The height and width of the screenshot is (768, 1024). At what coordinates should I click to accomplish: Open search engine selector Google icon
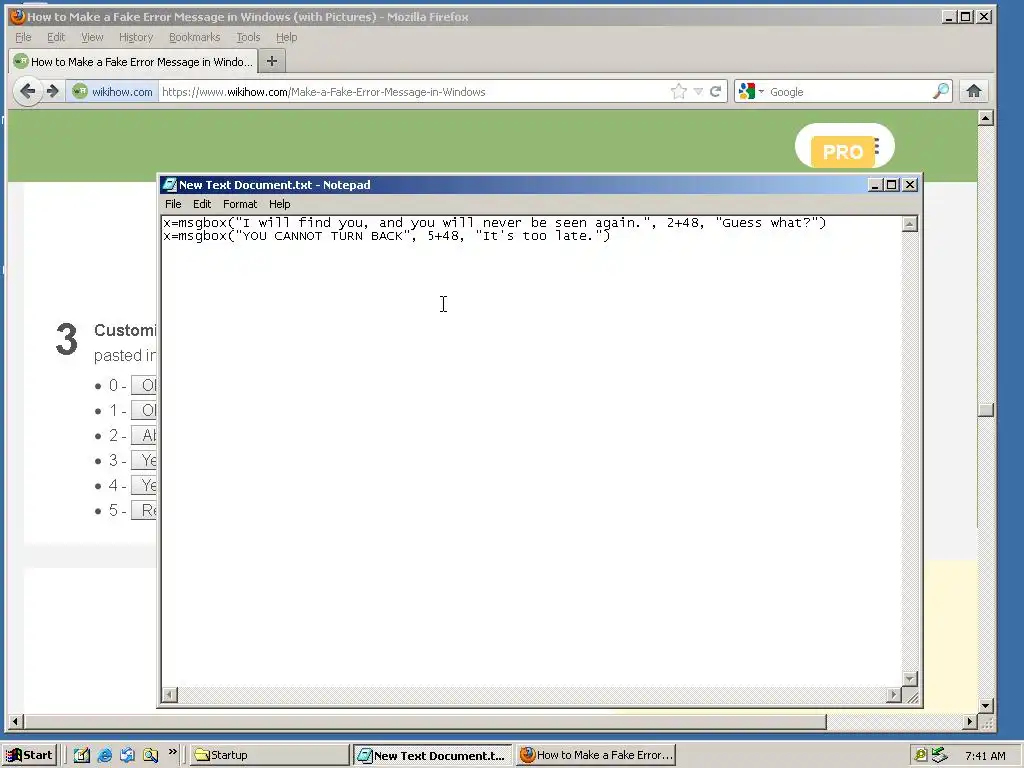pyautogui.click(x=751, y=91)
